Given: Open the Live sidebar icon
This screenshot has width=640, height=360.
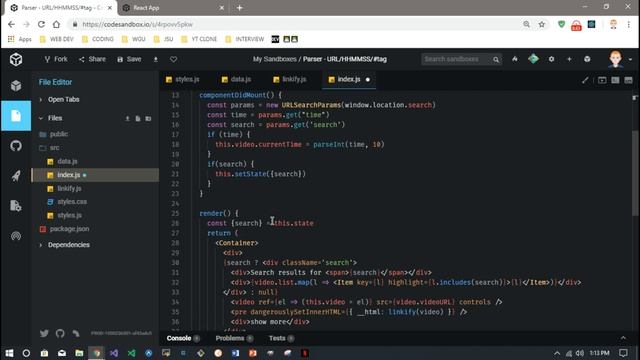Looking at the screenshot, I should click(x=16, y=236).
